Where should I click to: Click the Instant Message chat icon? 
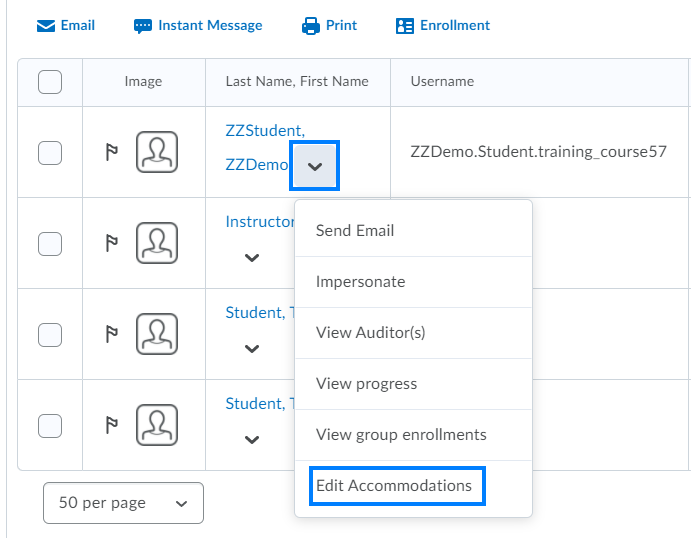click(x=143, y=26)
